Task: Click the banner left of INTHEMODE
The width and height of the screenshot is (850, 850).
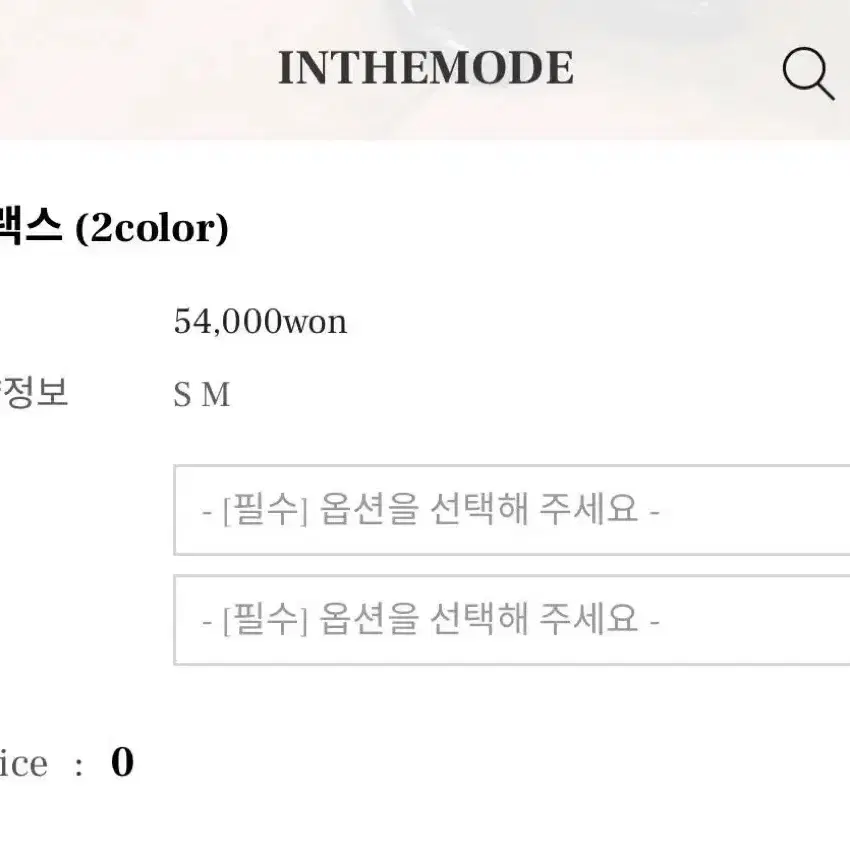Action: pyautogui.click(x=138, y=69)
